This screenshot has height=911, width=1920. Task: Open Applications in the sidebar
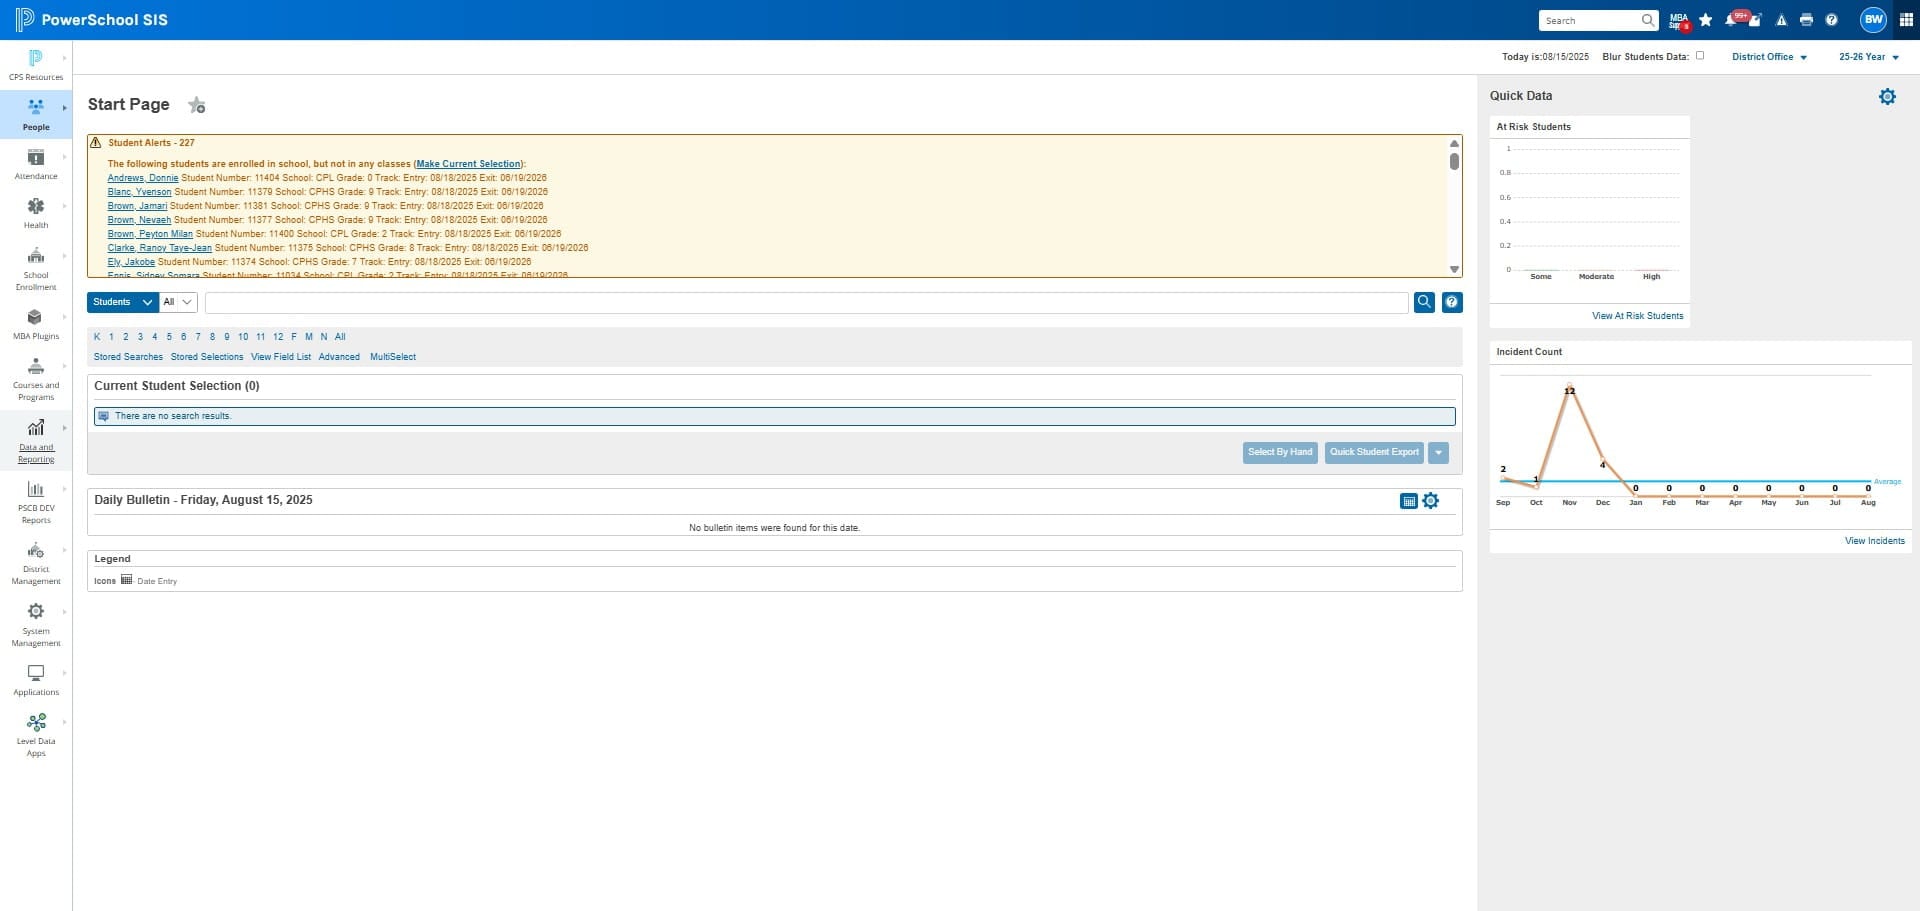point(36,679)
